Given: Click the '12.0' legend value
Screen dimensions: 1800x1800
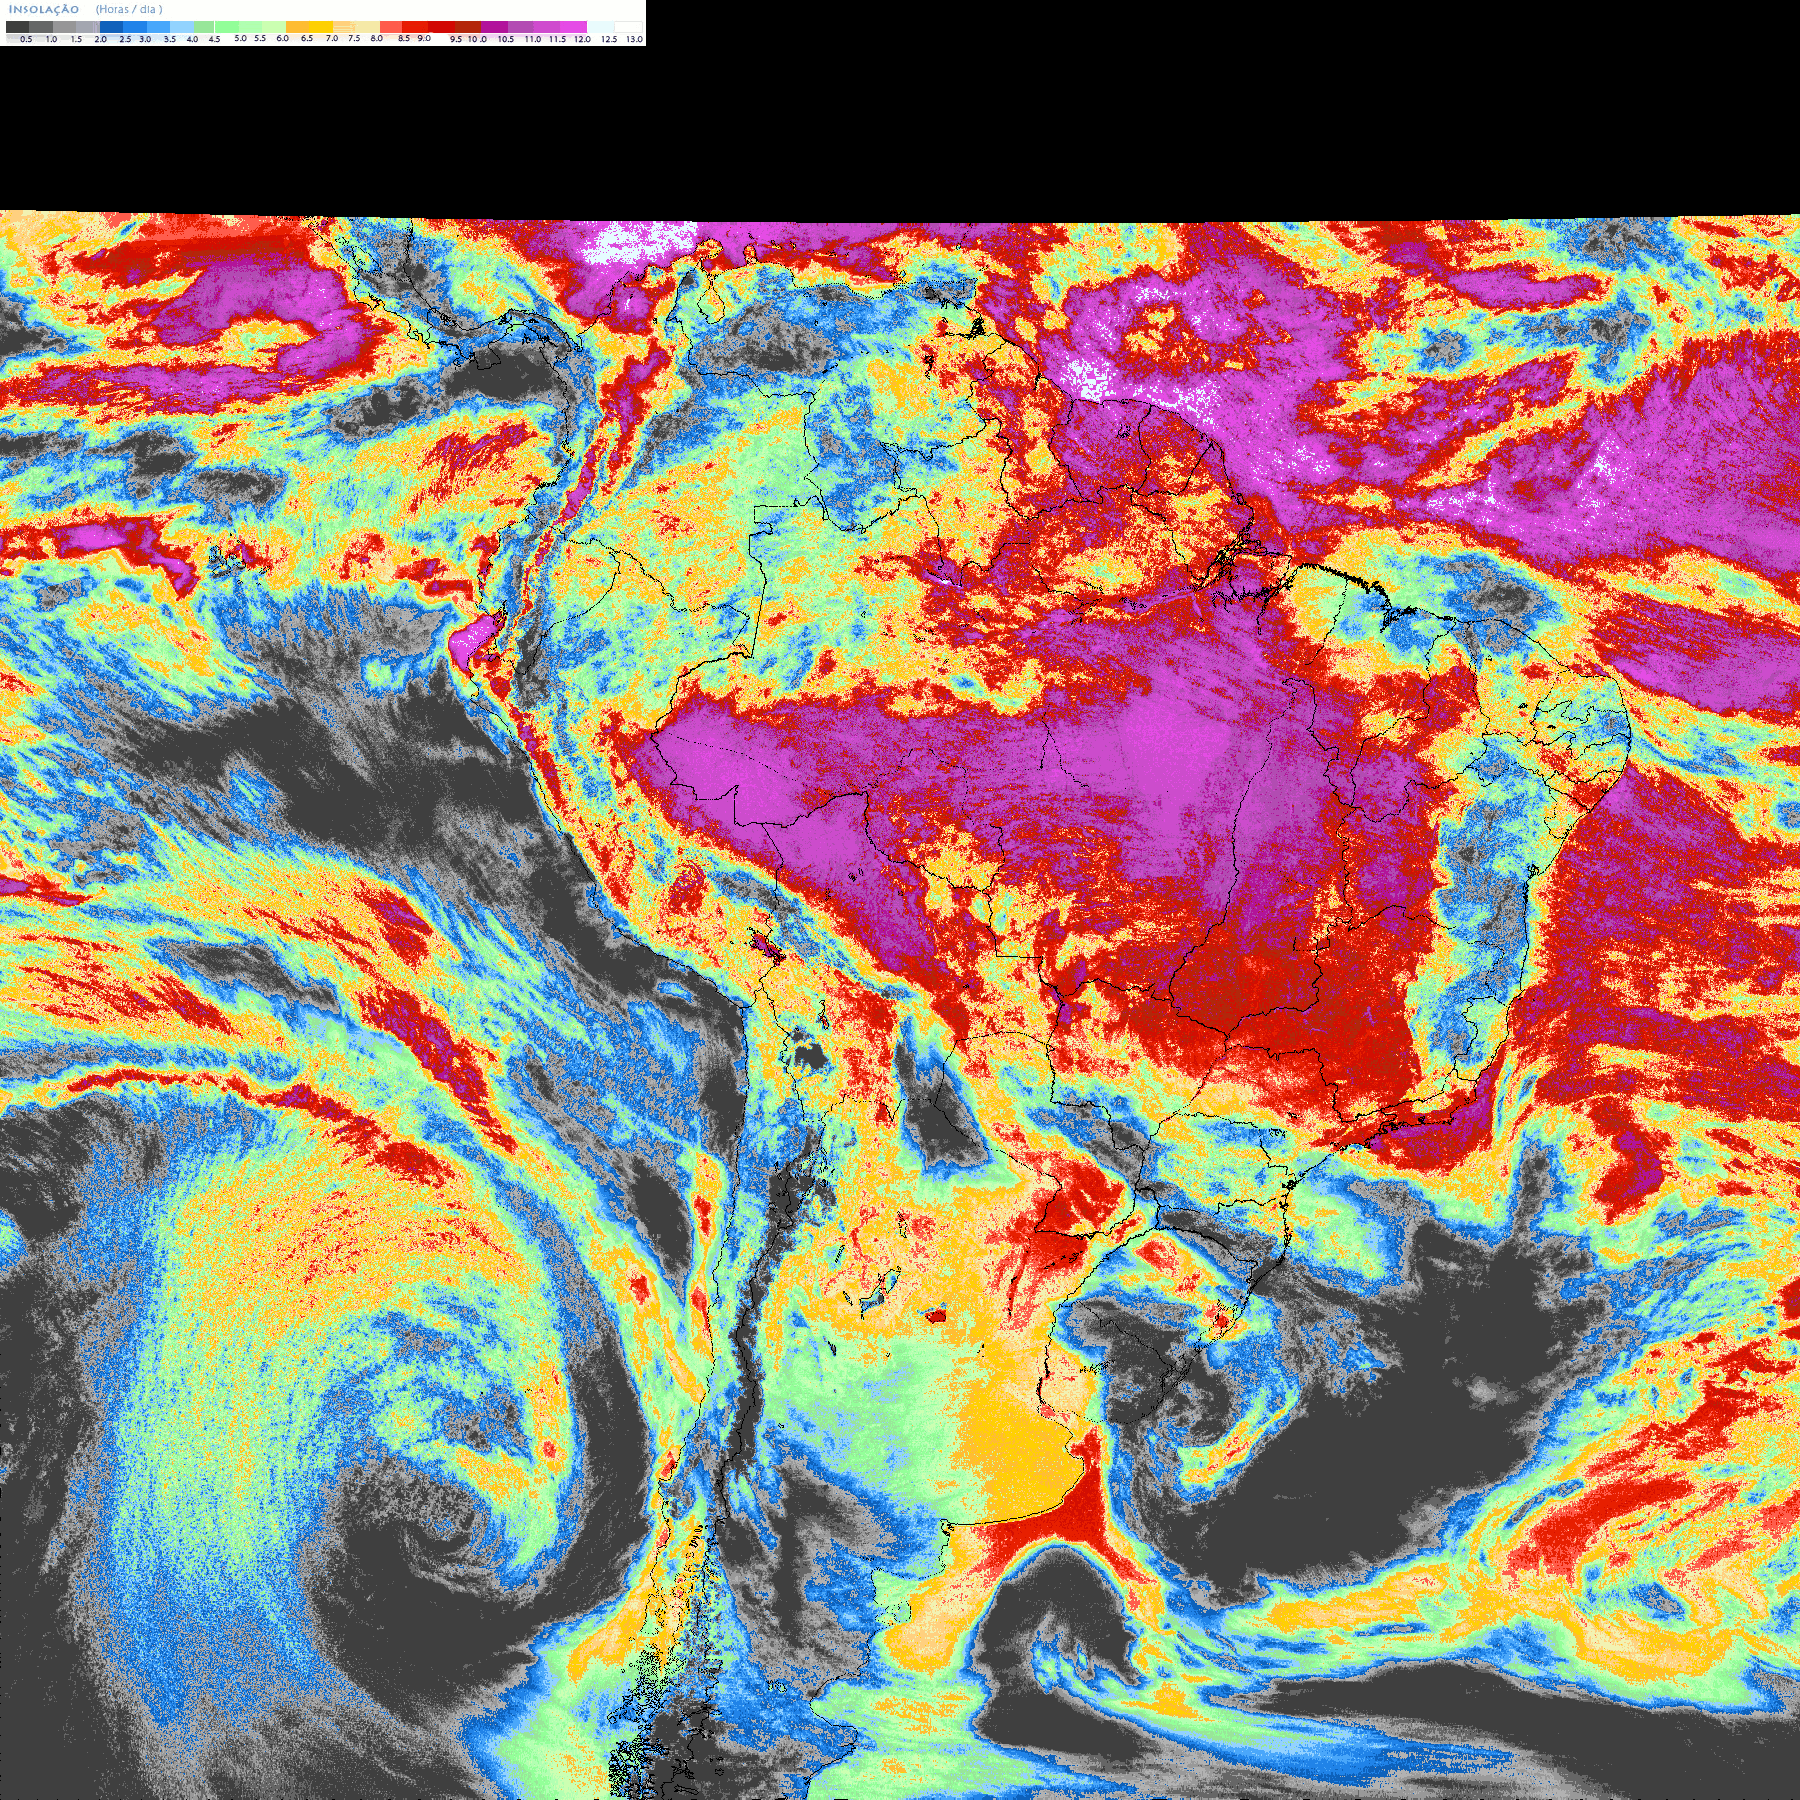Looking at the screenshot, I should click(x=582, y=39).
